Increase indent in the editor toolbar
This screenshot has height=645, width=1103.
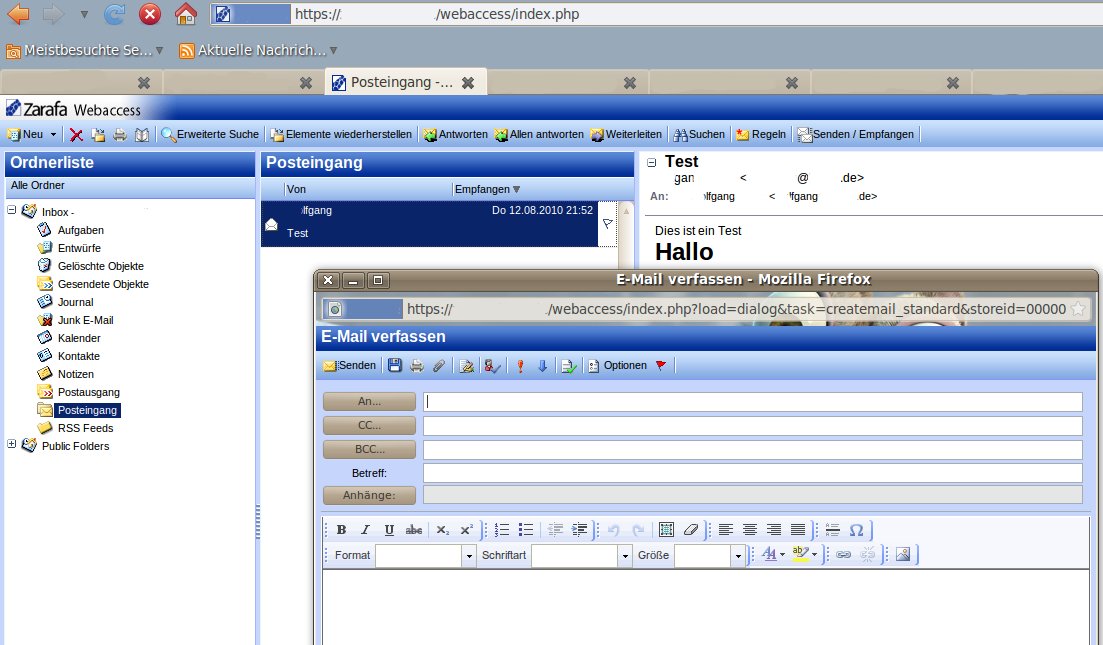coord(579,530)
